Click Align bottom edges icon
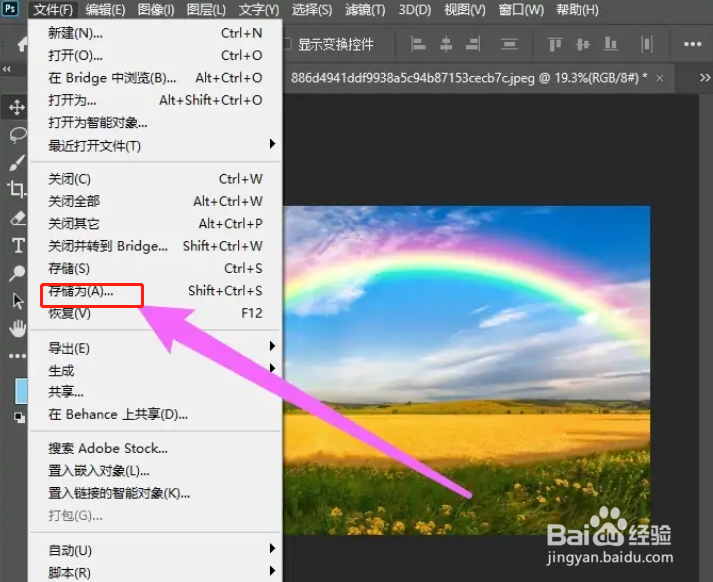Screen dimensions: 713x582 tap(610, 44)
